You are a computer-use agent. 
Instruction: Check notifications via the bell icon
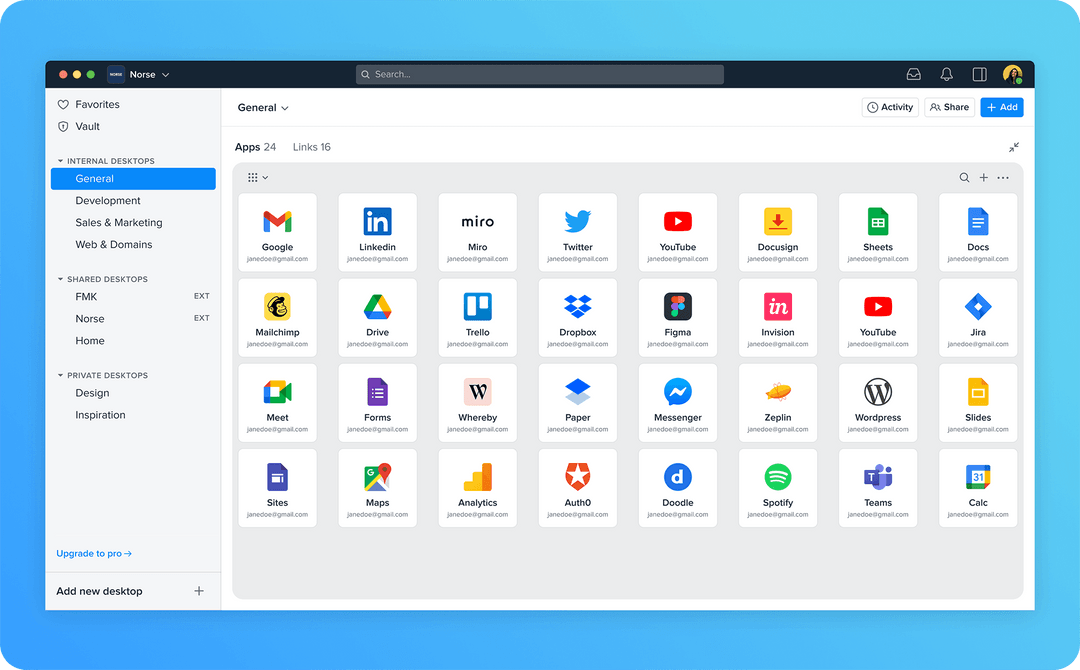click(946, 73)
